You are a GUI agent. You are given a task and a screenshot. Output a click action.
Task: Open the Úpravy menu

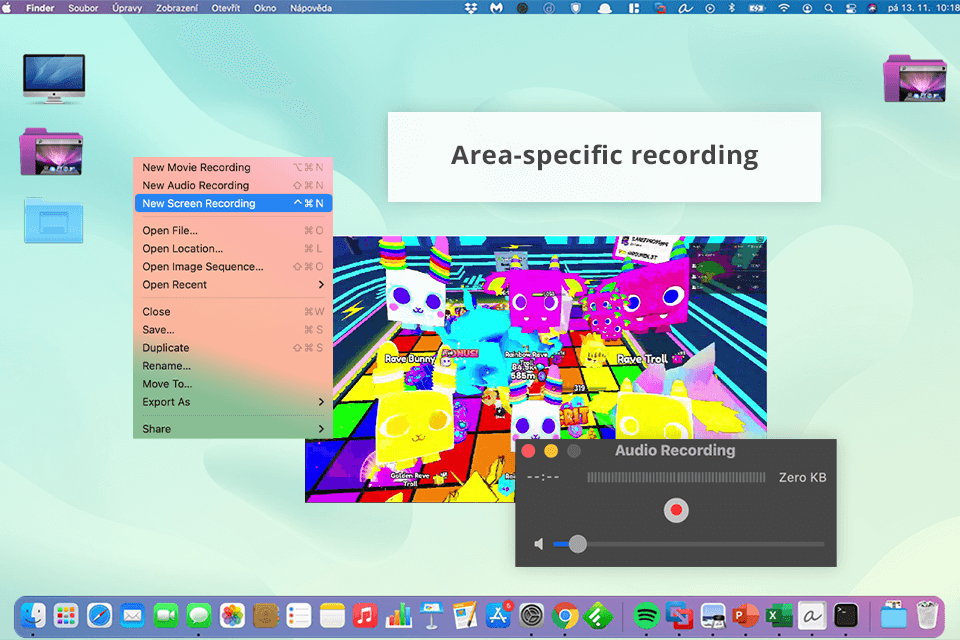click(127, 8)
